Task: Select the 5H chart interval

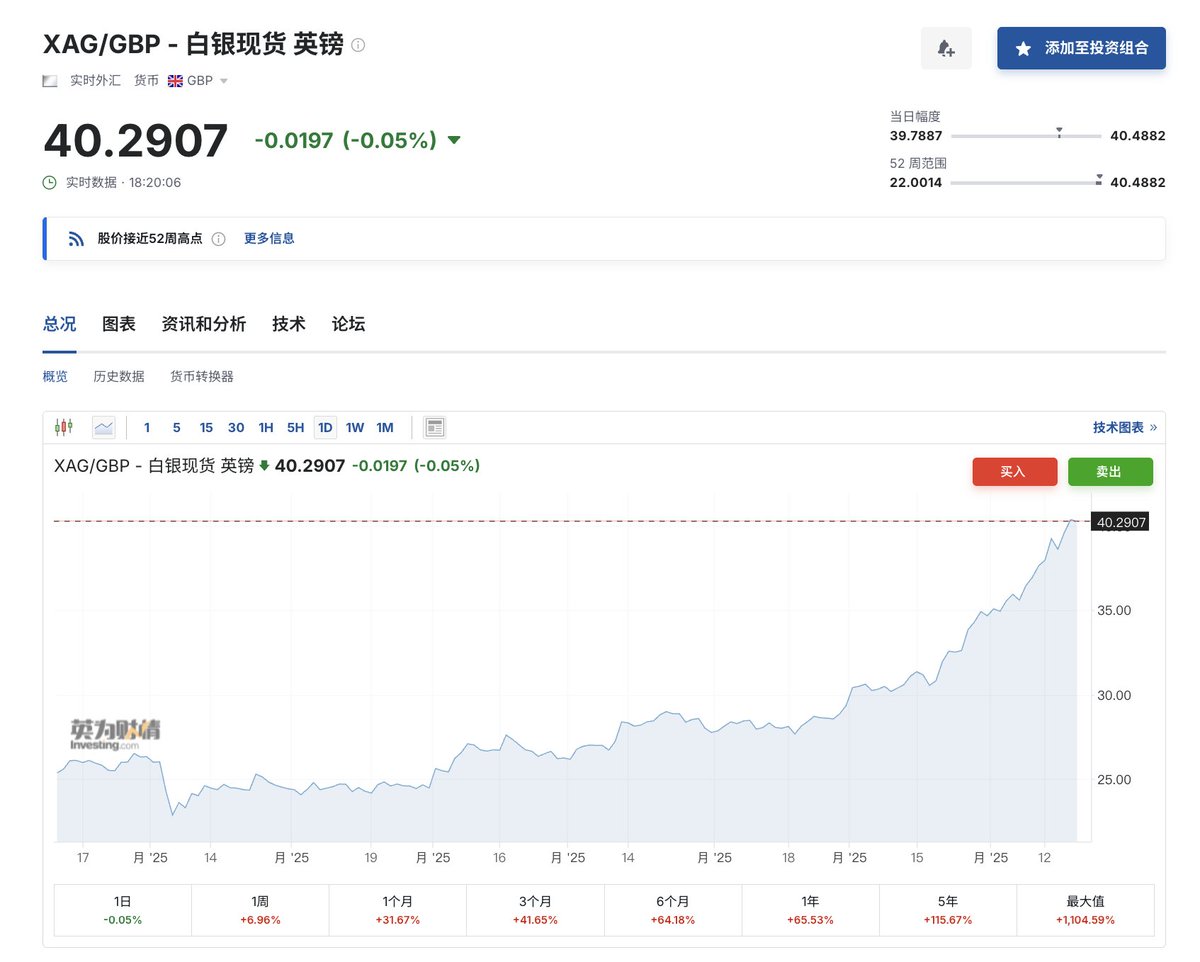Action: pos(295,427)
